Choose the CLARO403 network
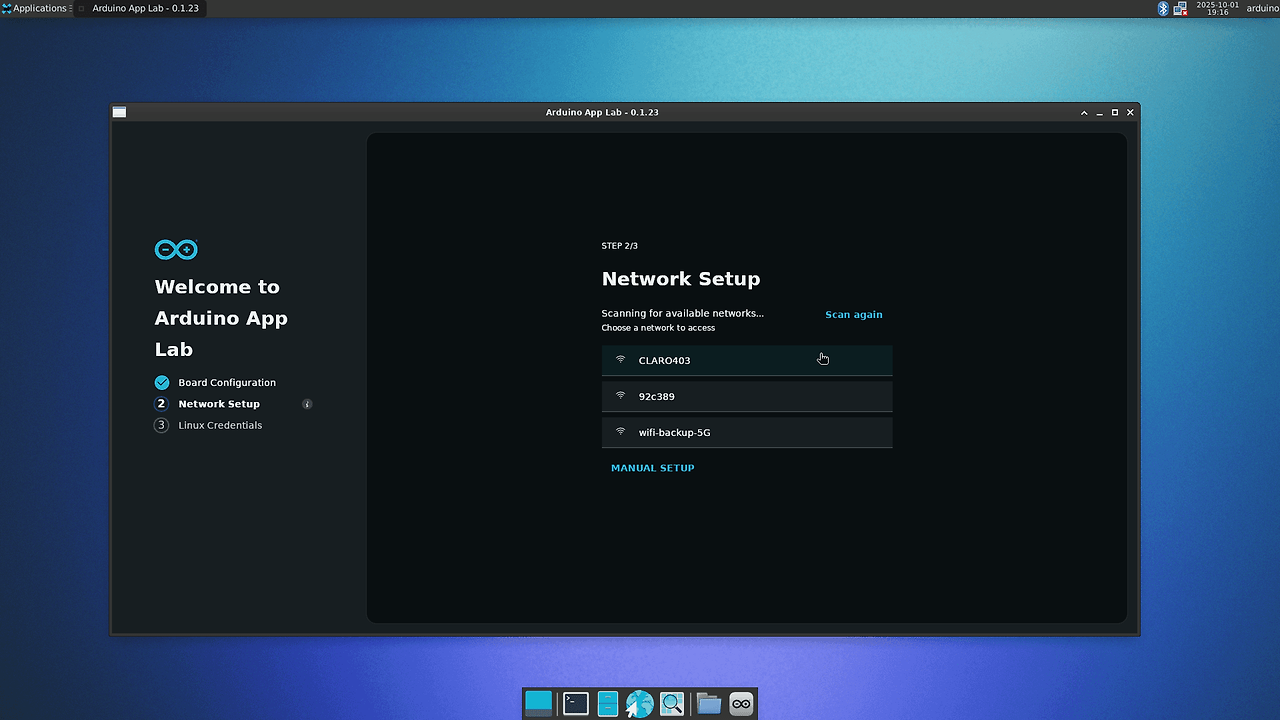Screen dimensions: 1280x720 coord(747,360)
